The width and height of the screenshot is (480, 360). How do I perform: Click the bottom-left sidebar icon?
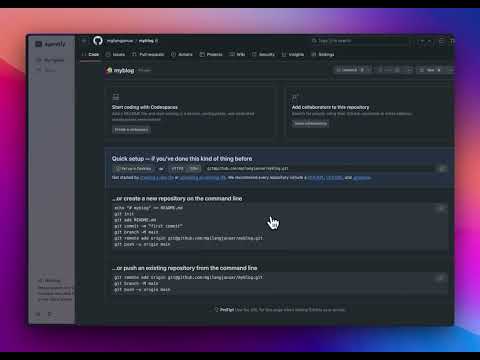(x=38, y=314)
